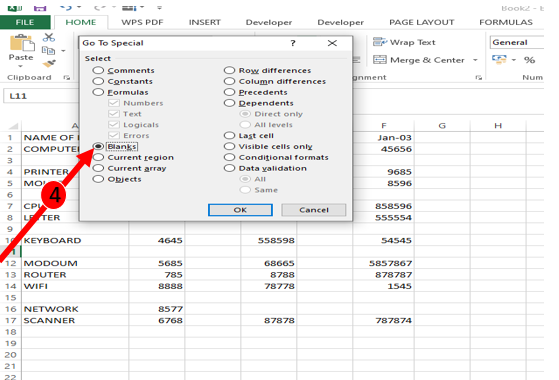This screenshot has width=559, height=380.
Task: Click the cell containing 787874
Action: click(383, 320)
